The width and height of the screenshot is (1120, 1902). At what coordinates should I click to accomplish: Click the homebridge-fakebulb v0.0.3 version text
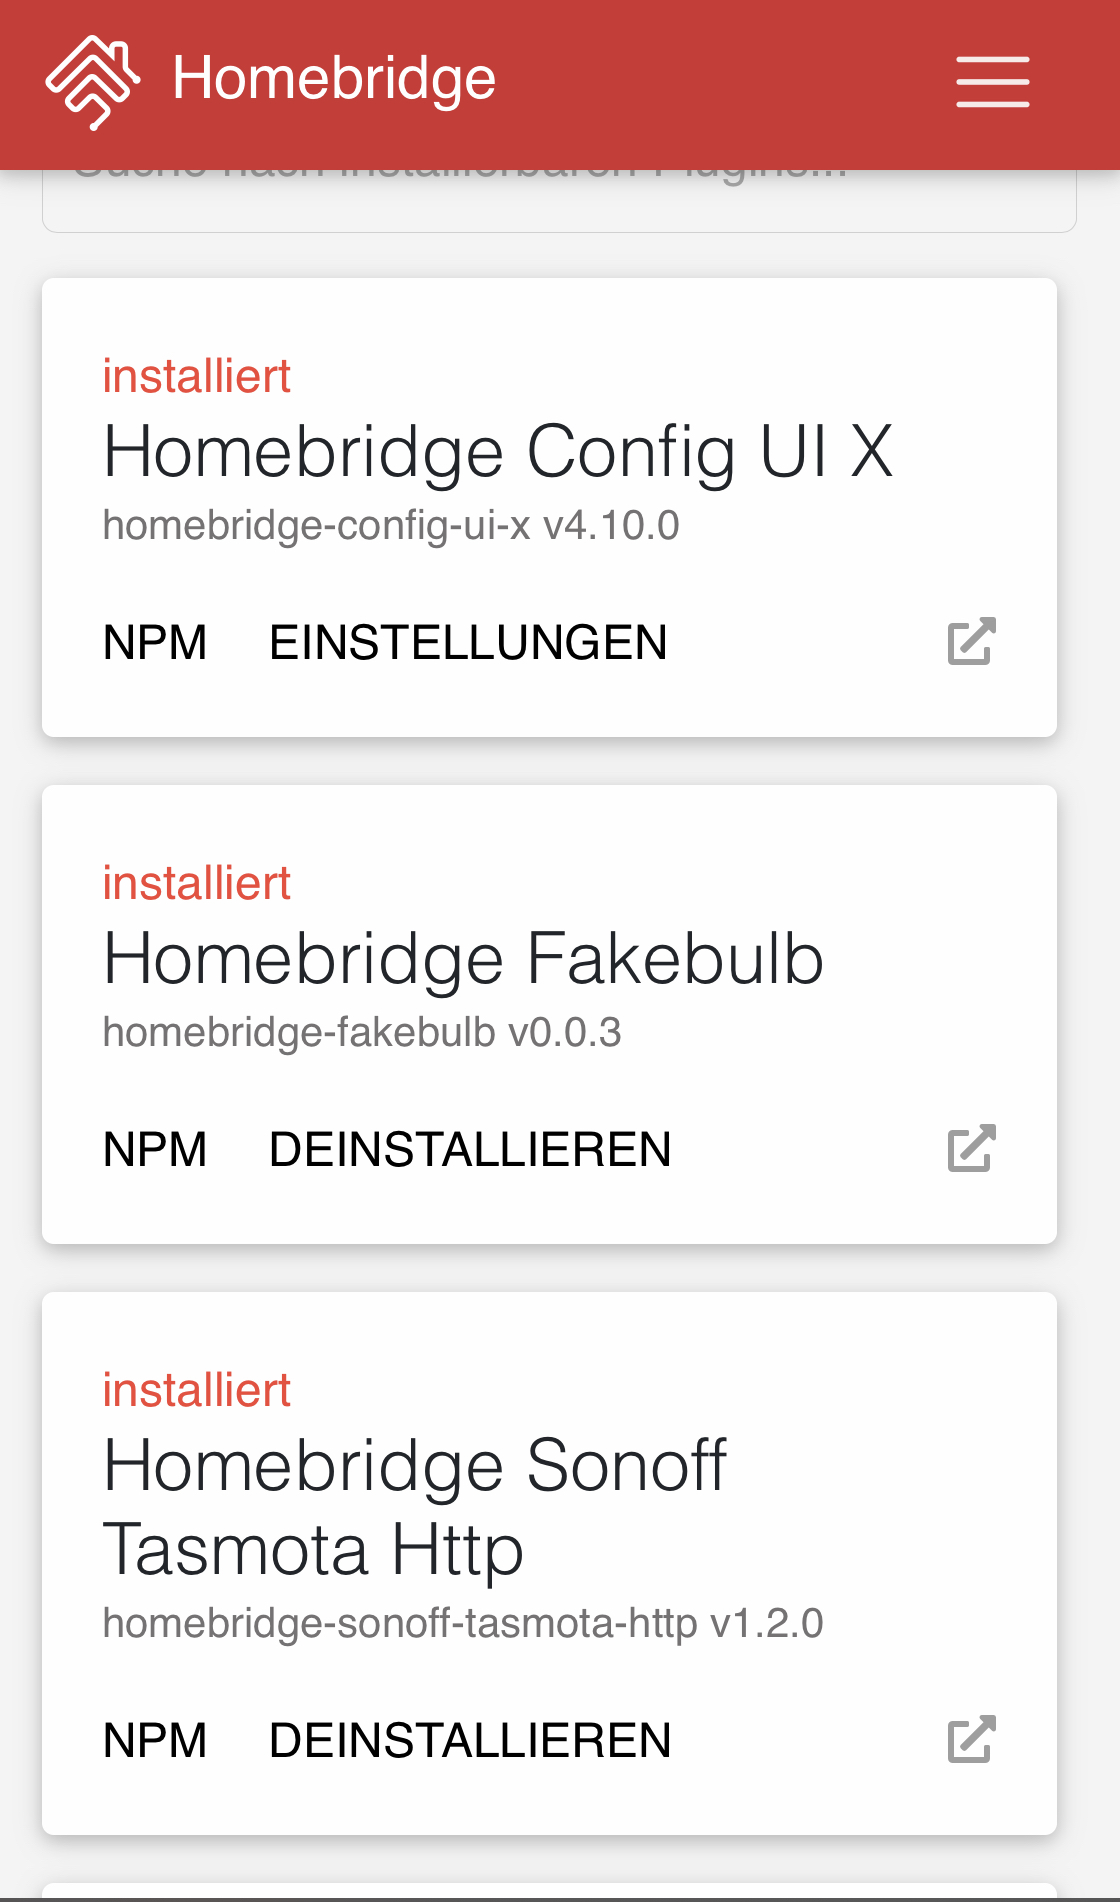coord(362,1032)
